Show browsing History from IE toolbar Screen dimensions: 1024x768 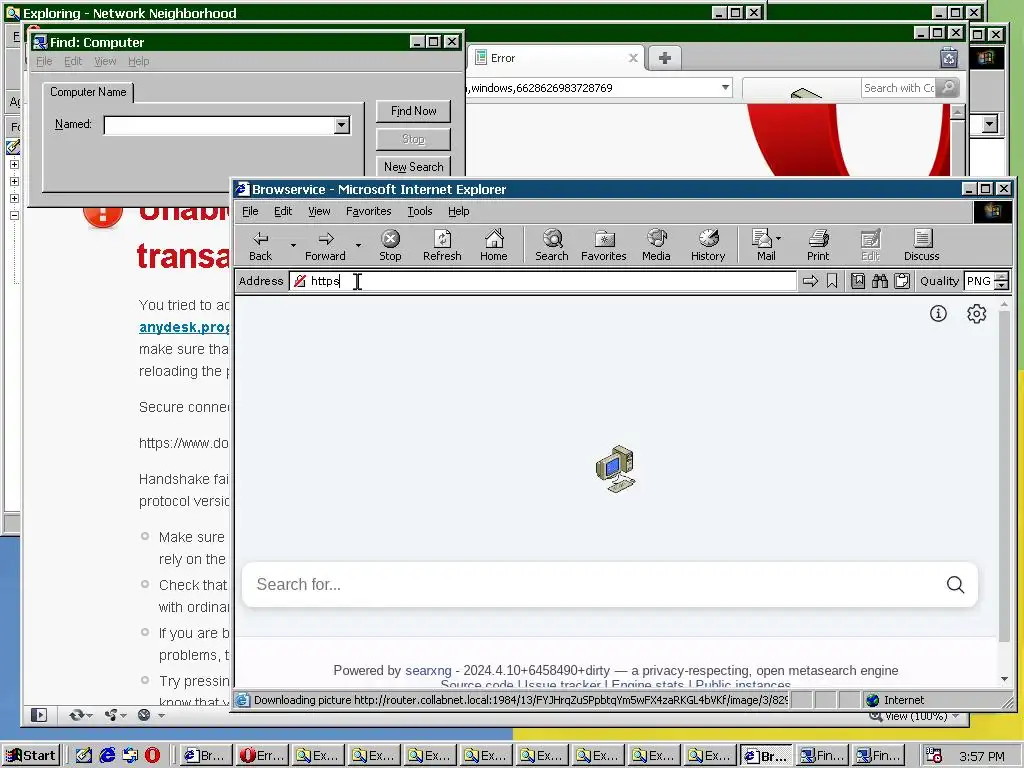tap(708, 245)
